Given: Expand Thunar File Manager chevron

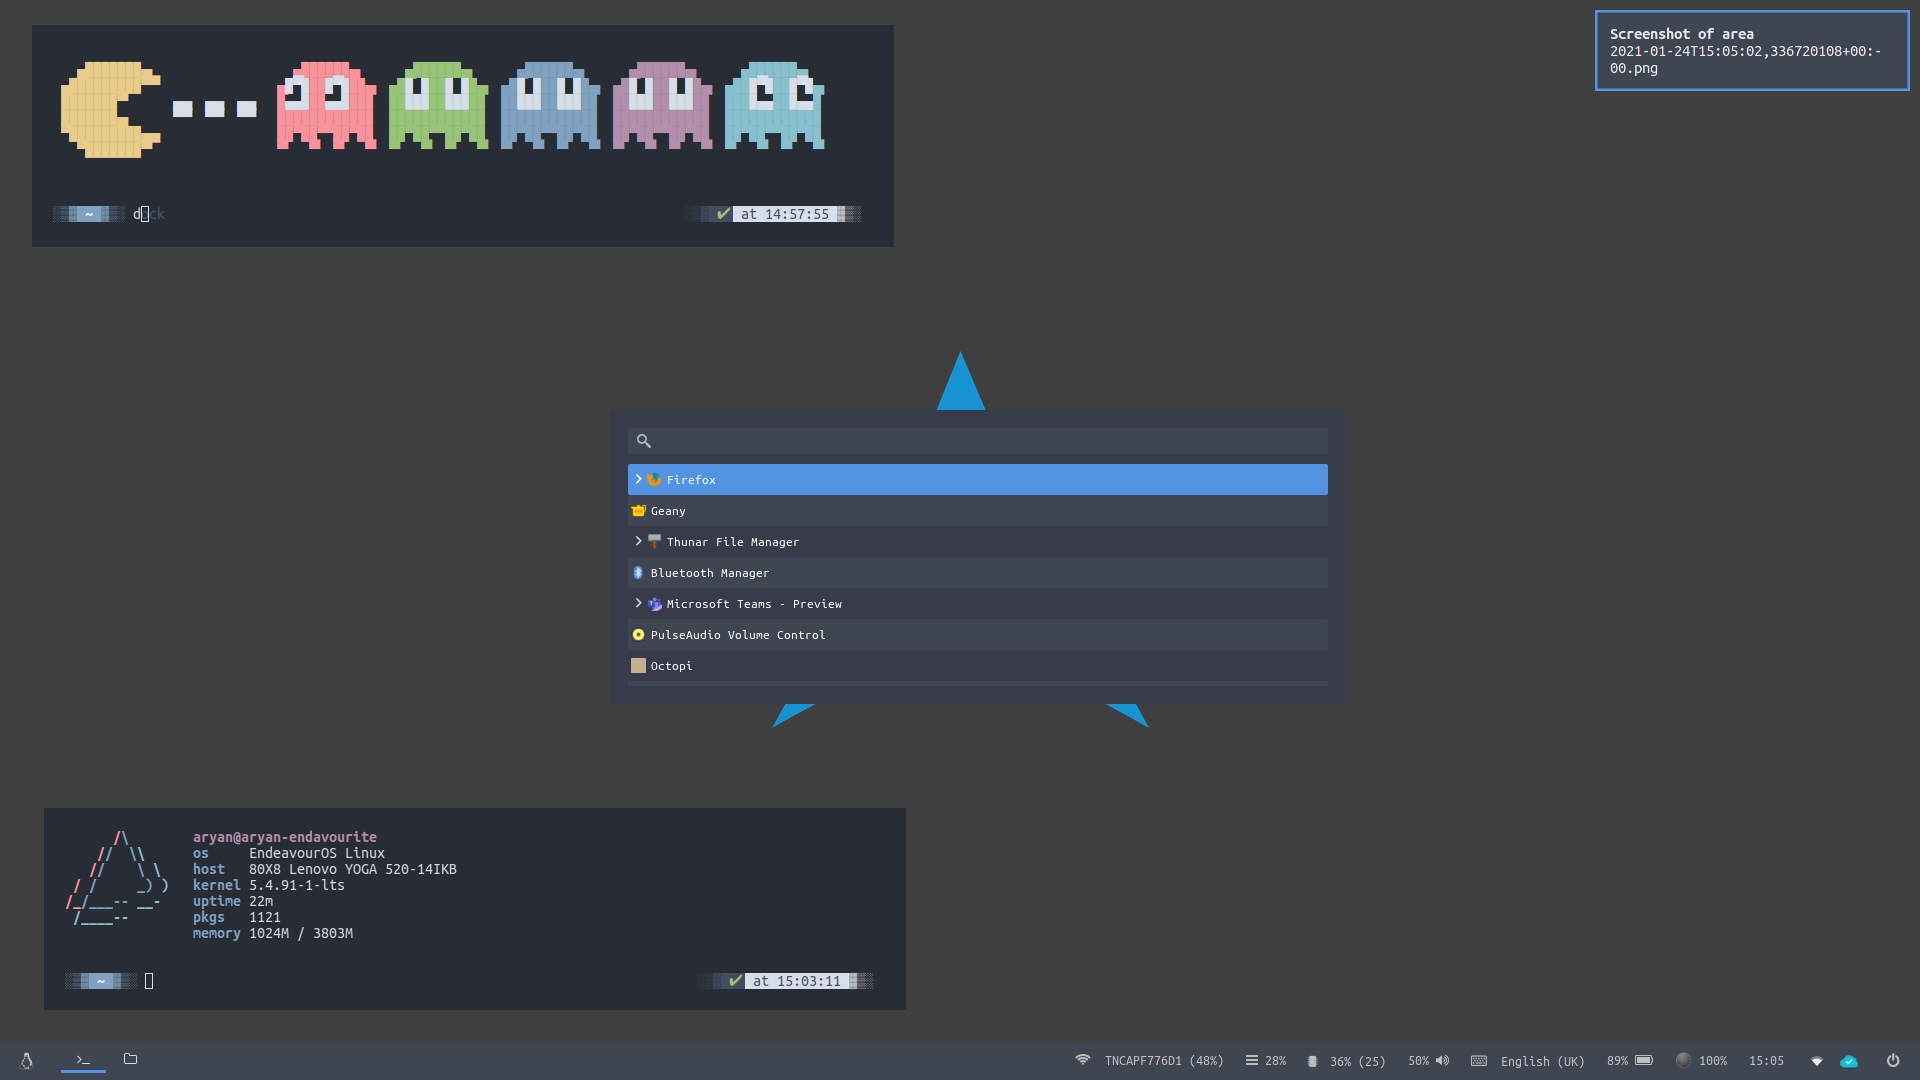Looking at the screenshot, I should 638,541.
